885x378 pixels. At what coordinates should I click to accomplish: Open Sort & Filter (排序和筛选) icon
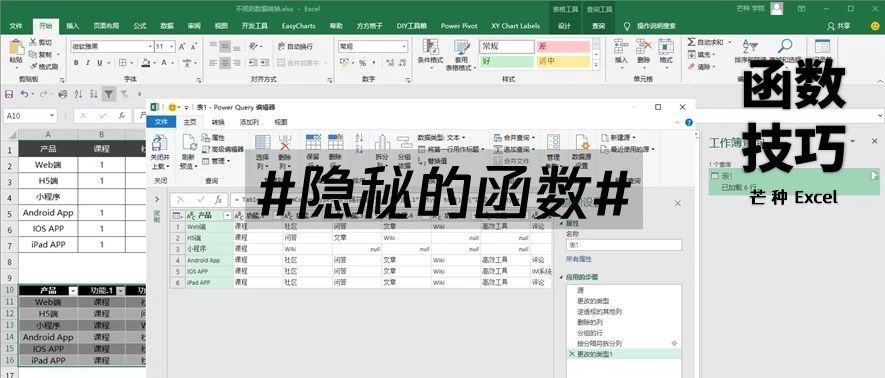(x=750, y=46)
